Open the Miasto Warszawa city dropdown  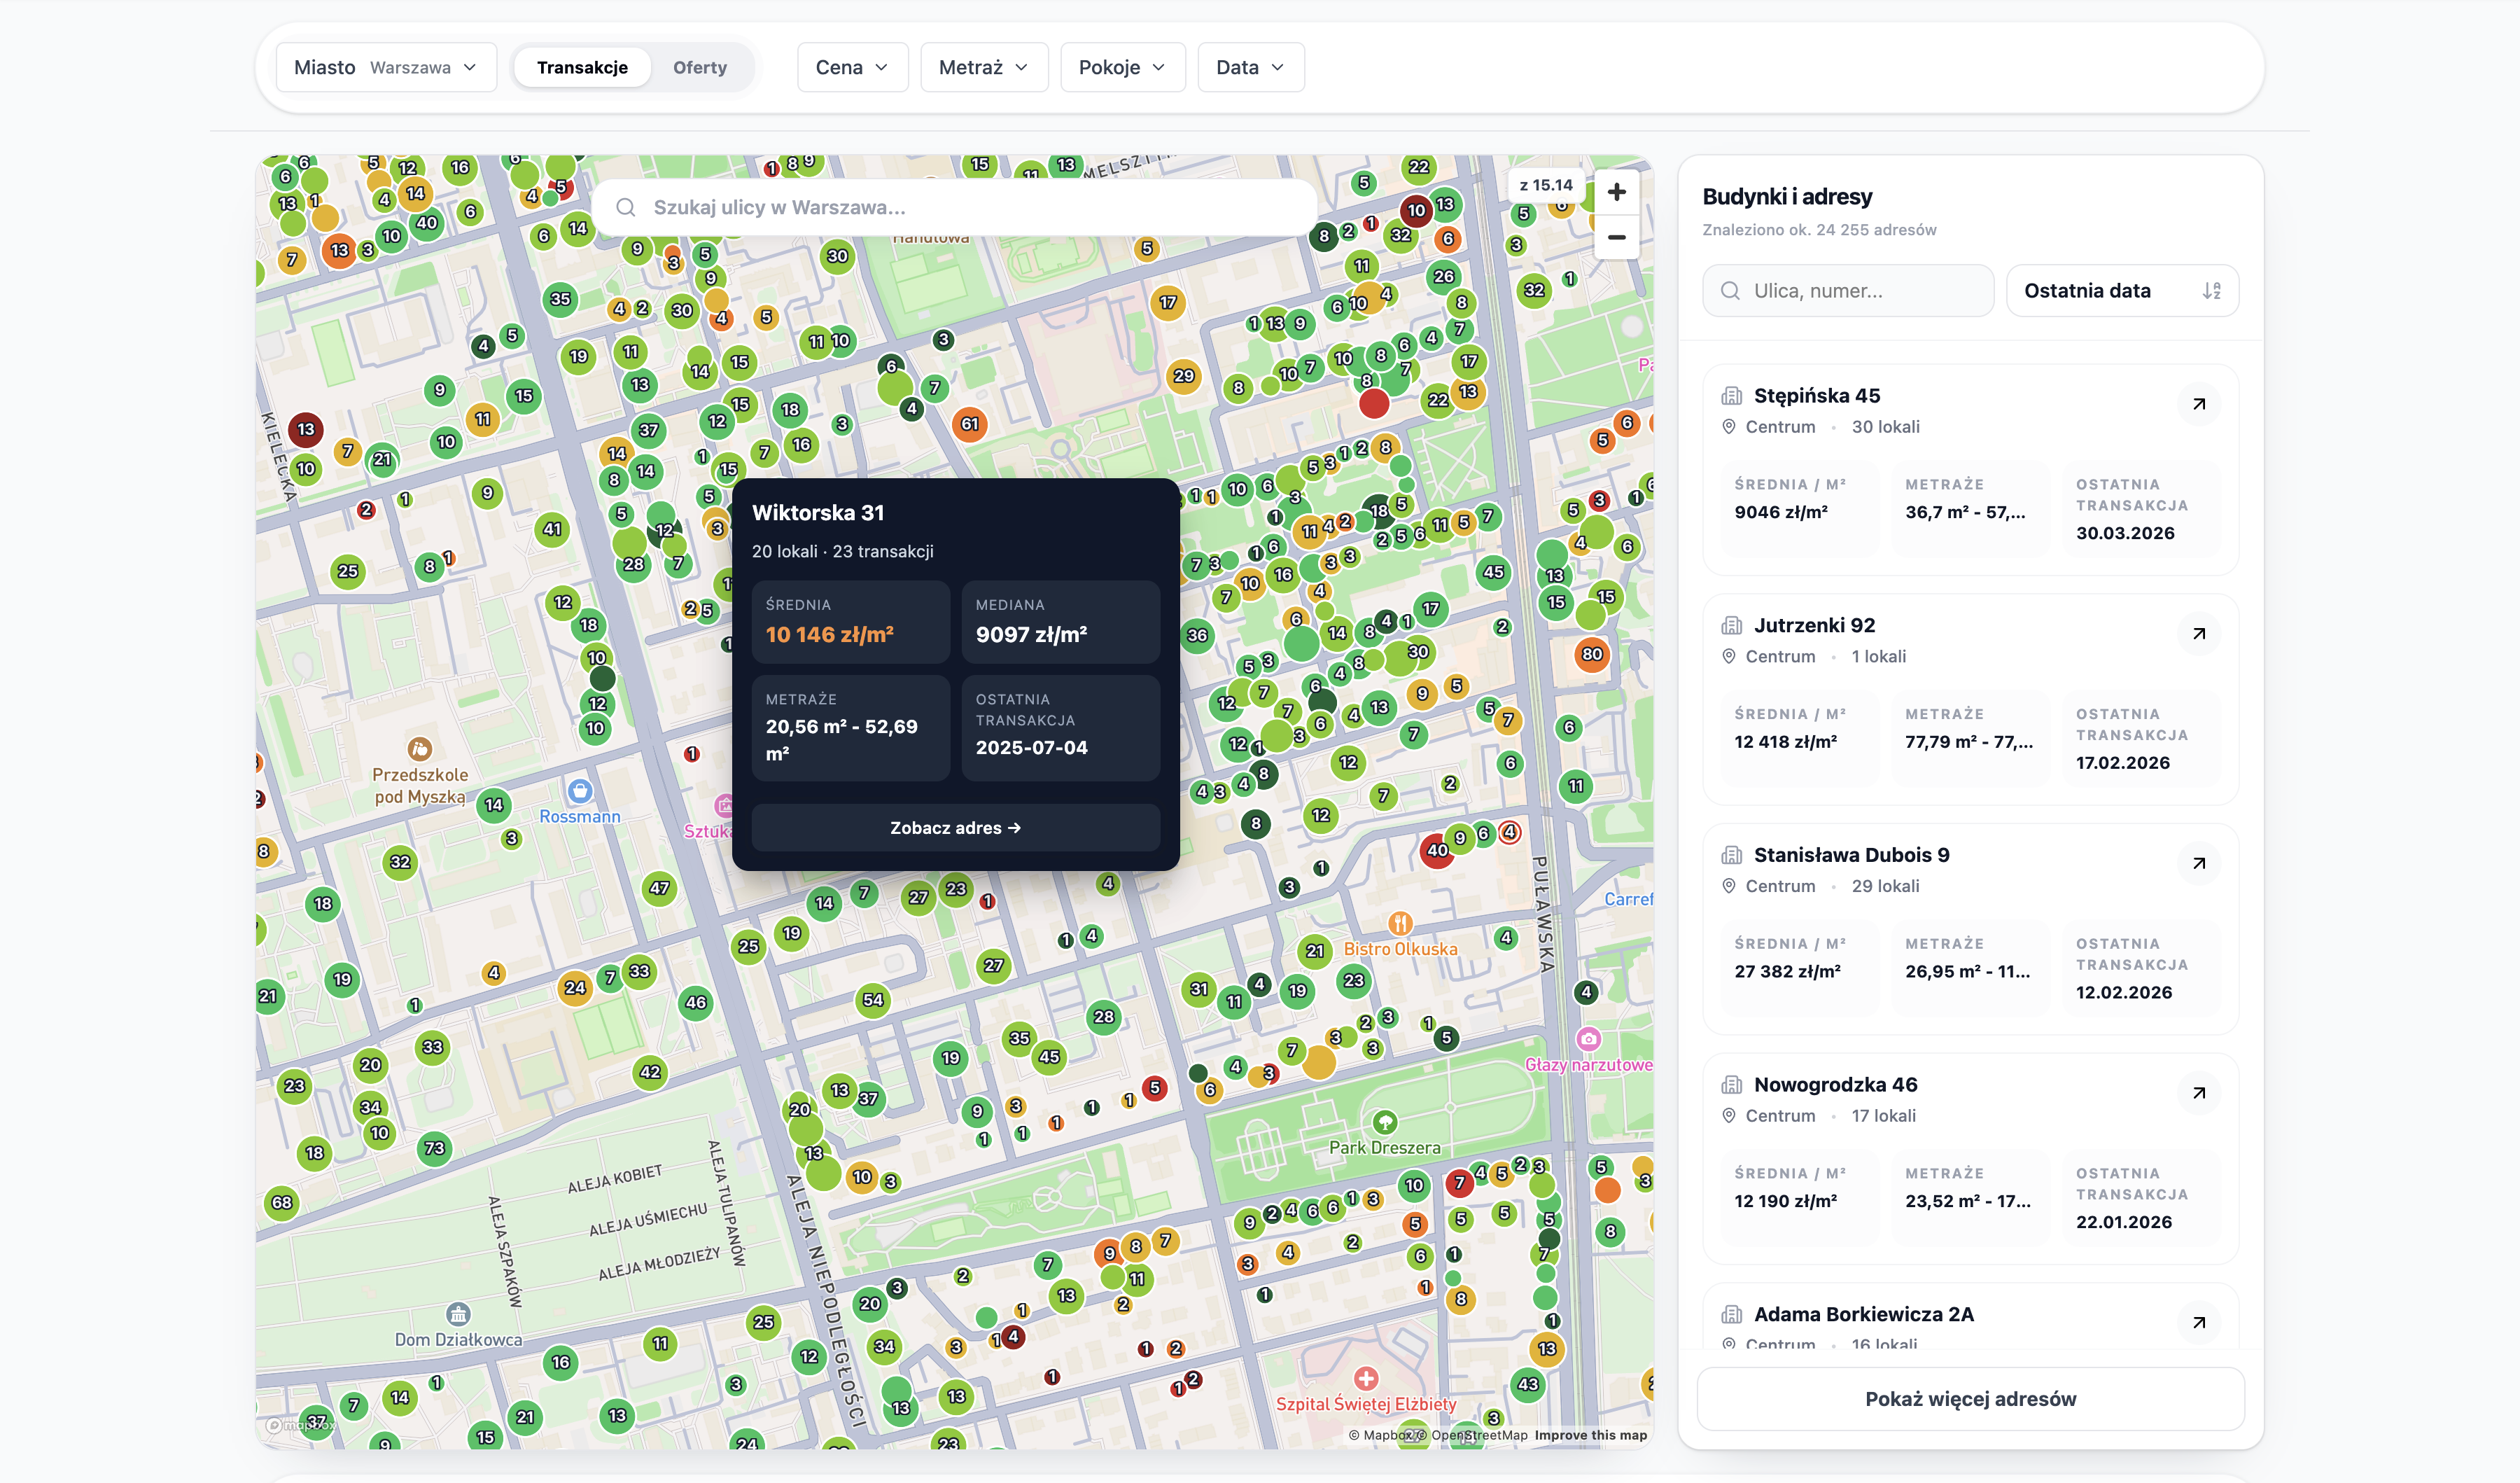(x=386, y=67)
